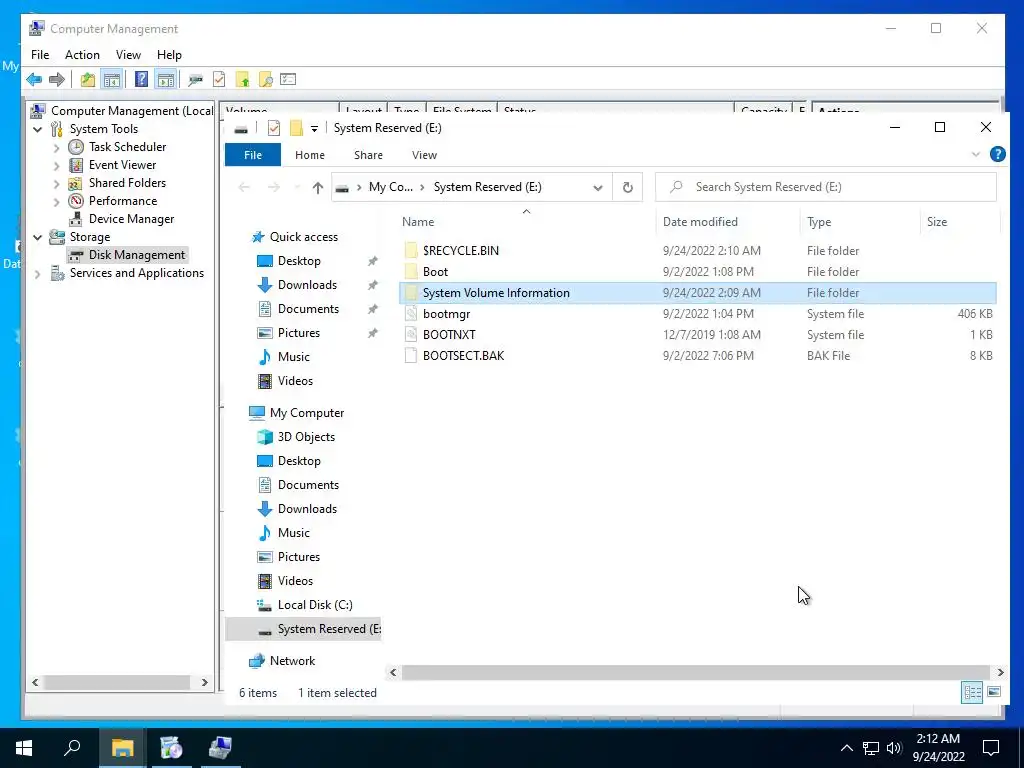Open Quick access in navigation pane
Screen dimensions: 1024x768
(x=304, y=237)
